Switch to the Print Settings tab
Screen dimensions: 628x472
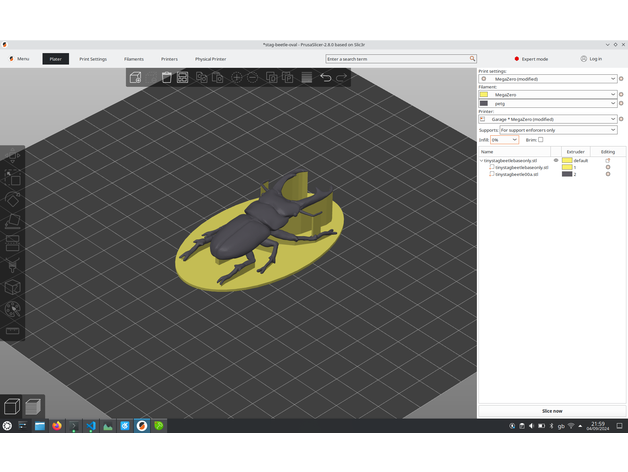[93, 59]
